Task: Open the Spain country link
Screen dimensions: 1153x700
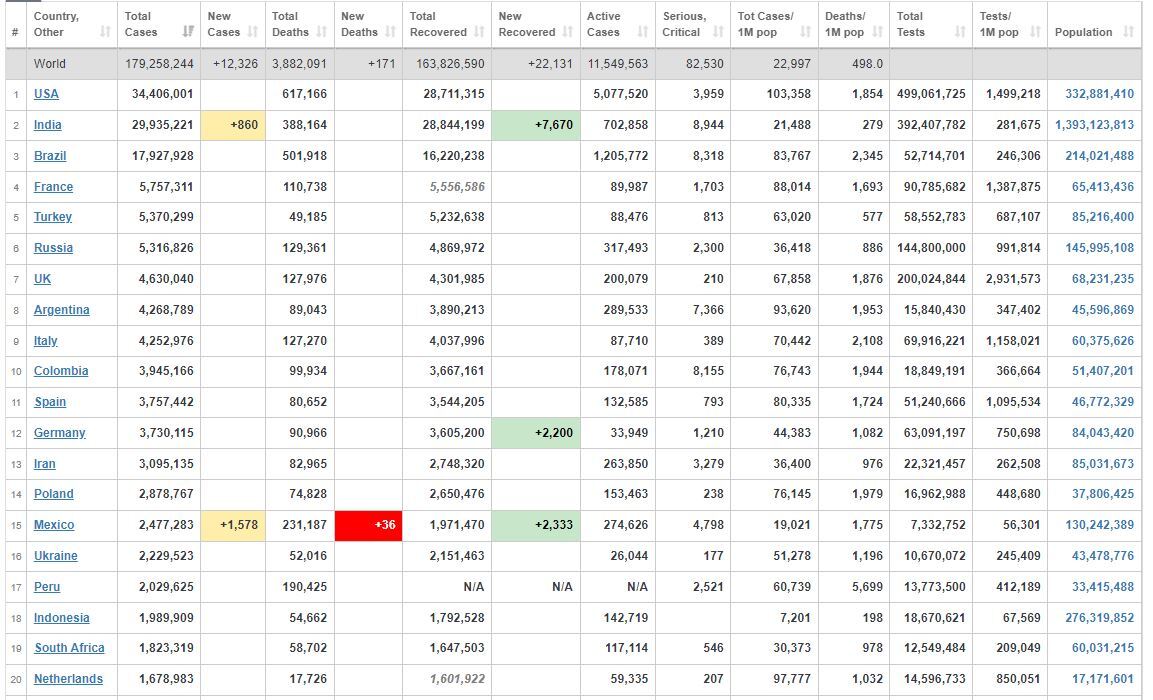Action: click(50, 401)
